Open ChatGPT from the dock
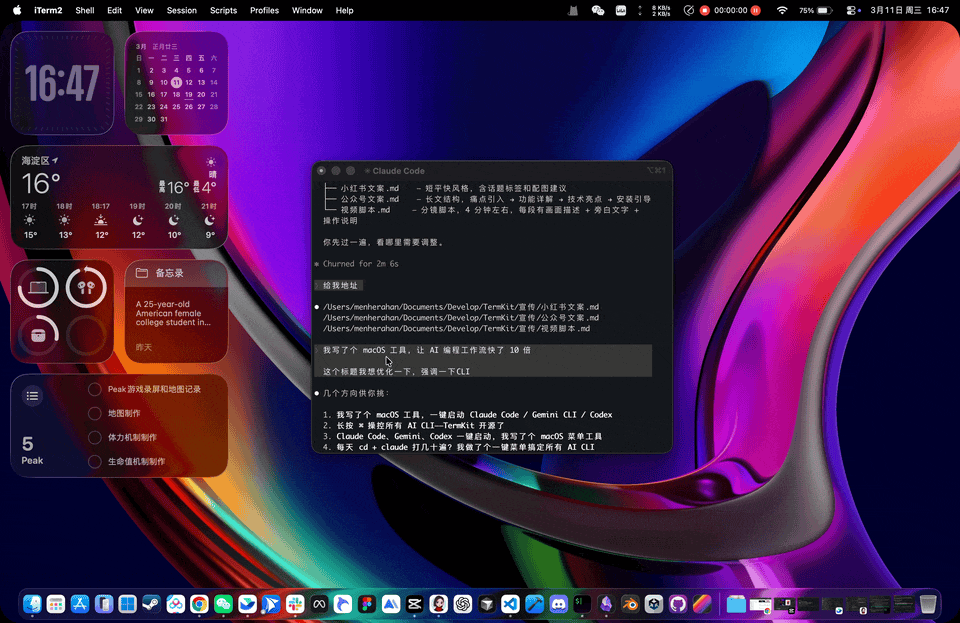The height and width of the screenshot is (623, 960). tap(462, 605)
